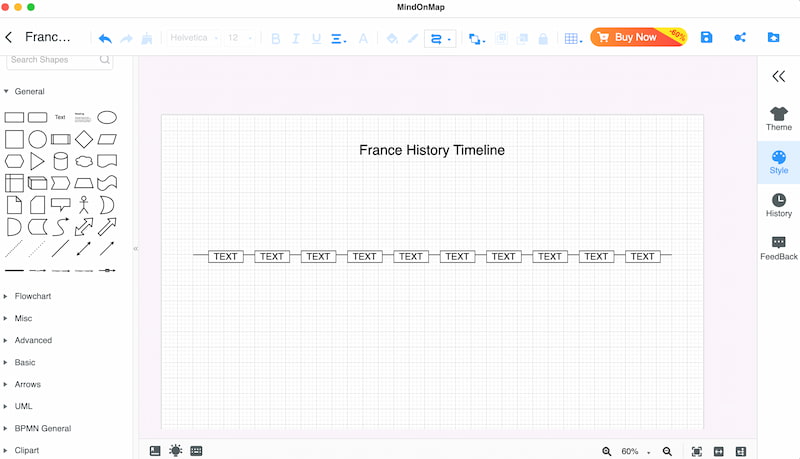Open the Style panel
Image resolution: width=800 pixels, height=459 pixels.
coord(779,163)
